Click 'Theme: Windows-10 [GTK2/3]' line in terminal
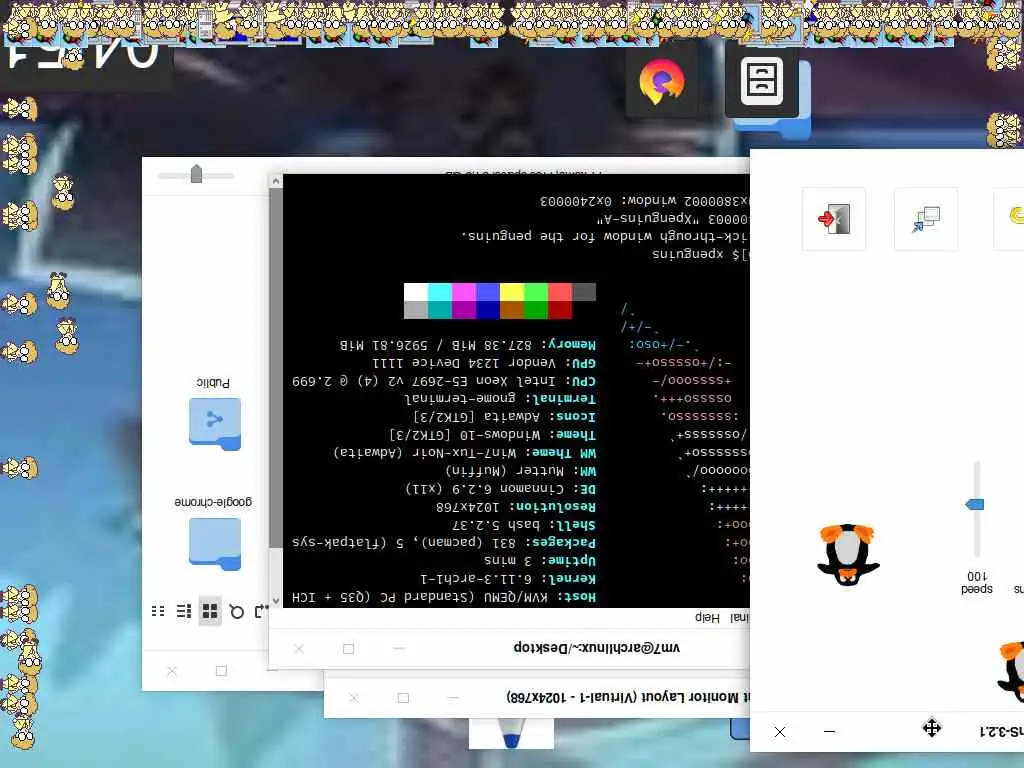 (492, 434)
